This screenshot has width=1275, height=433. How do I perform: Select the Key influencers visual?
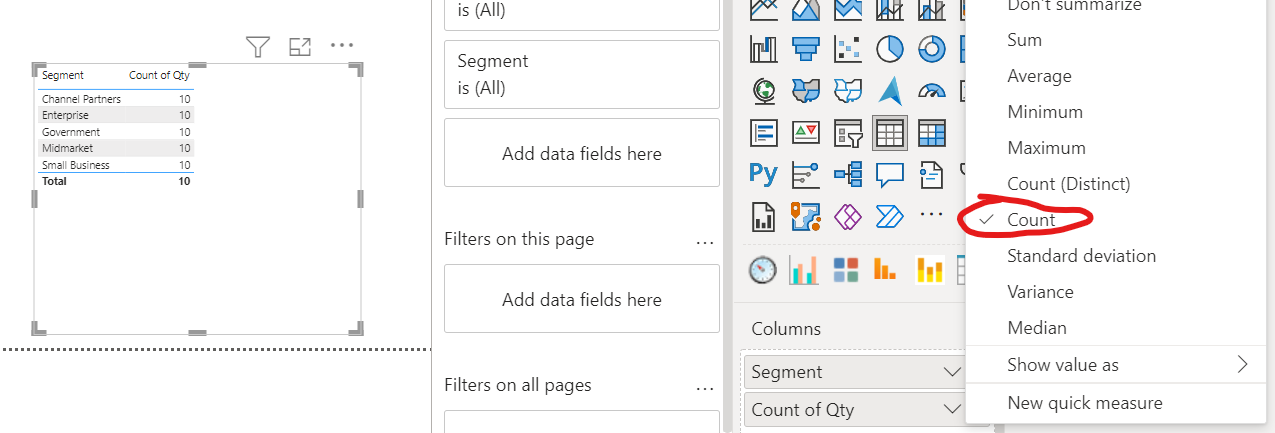pos(806,174)
